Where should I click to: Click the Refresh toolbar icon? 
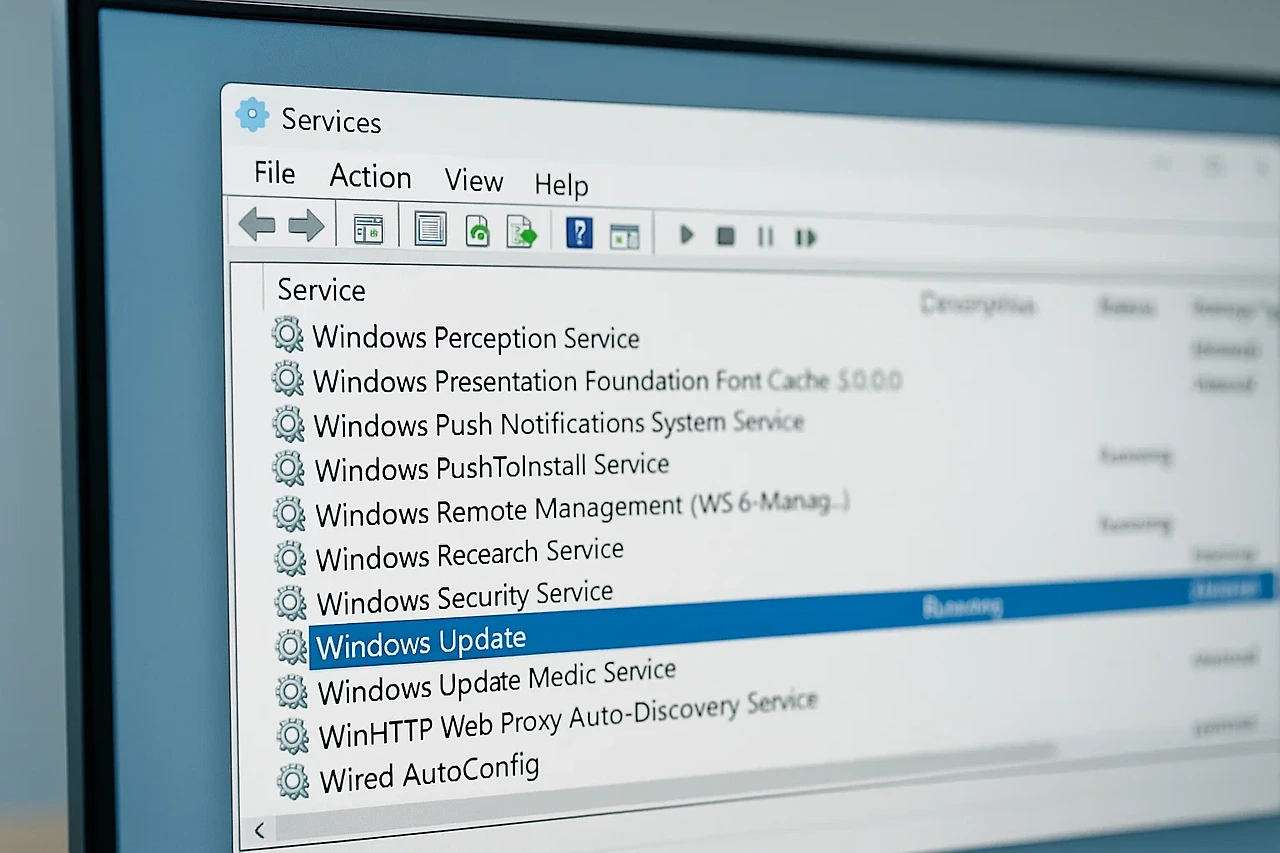478,232
